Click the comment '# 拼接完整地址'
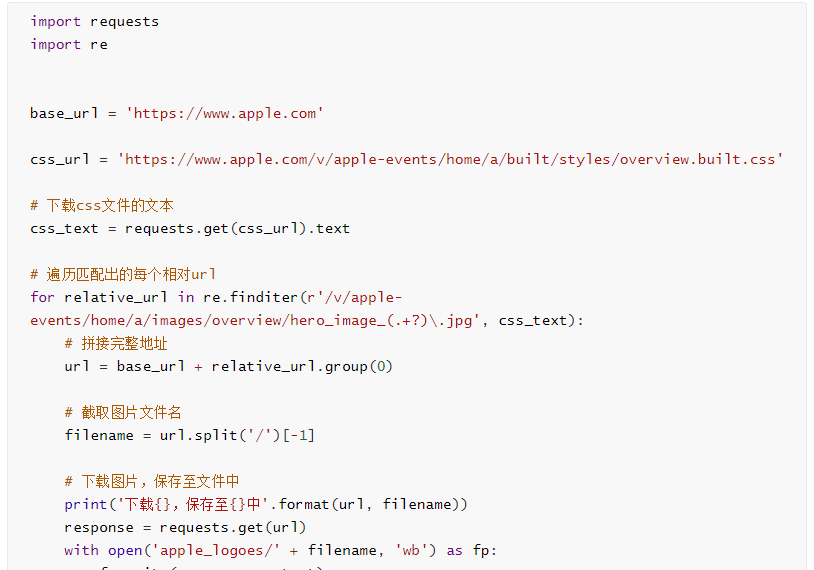Image resolution: width=814 pixels, height=570 pixels. pos(116,343)
